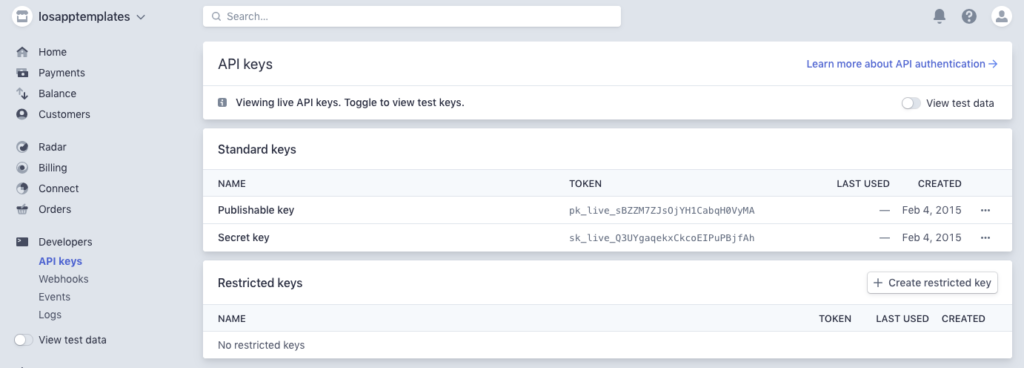The width and height of the screenshot is (1024, 368).
Task: Click the losapptemplates store account icon
Action: coord(22,16)
